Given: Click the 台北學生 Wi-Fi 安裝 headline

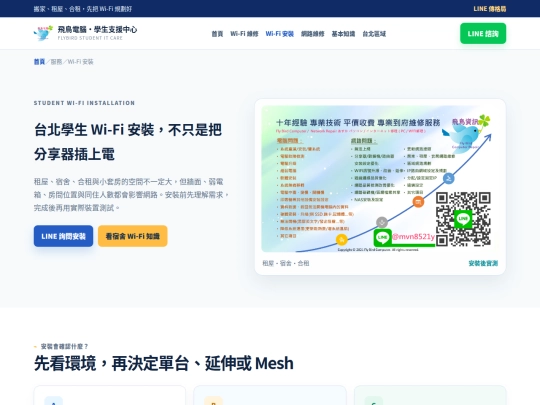Looking at the screenshot, I should coord(127,142).
